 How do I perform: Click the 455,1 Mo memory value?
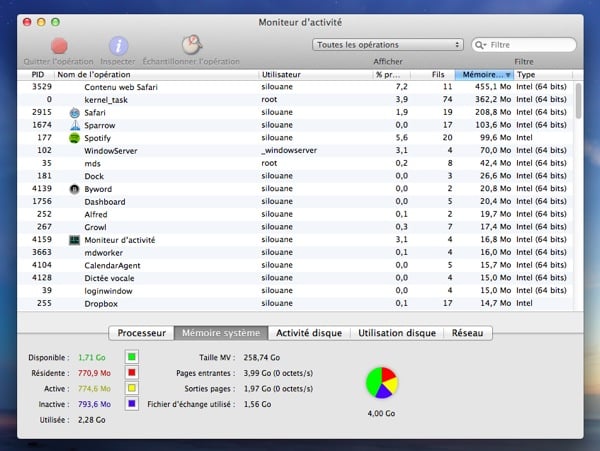point(493,87)
